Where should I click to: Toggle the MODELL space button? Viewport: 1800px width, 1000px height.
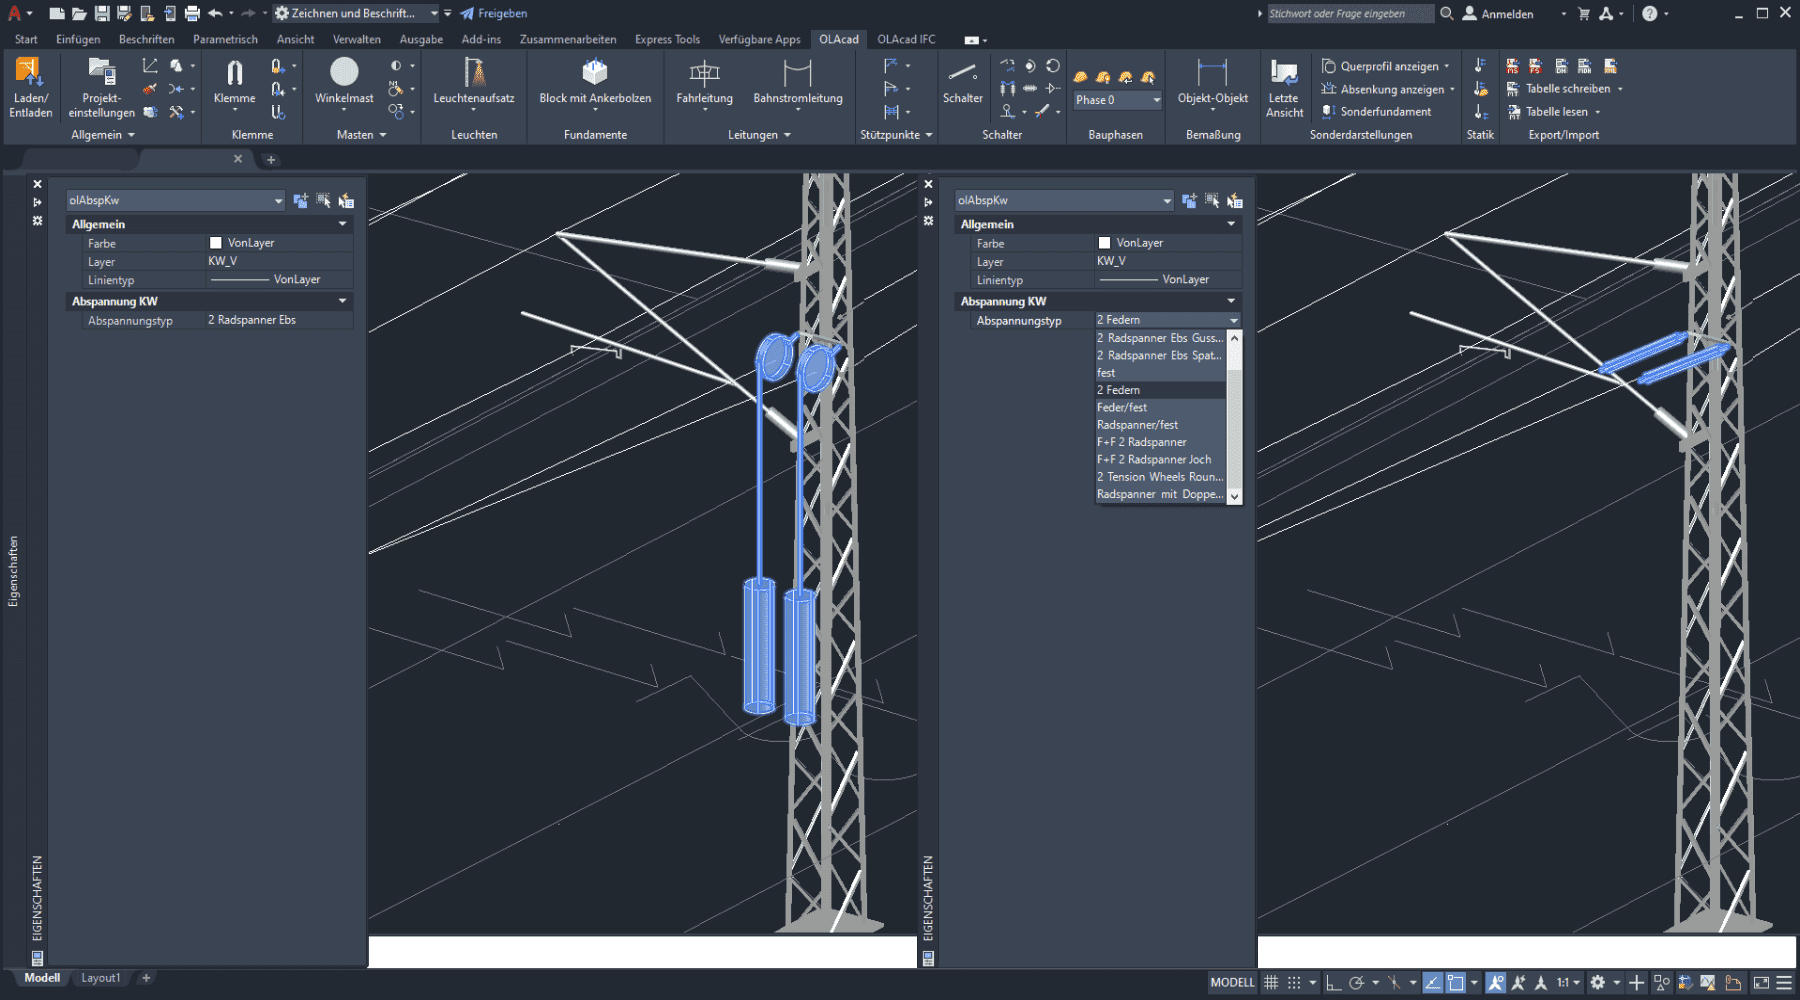[1232, 983]
